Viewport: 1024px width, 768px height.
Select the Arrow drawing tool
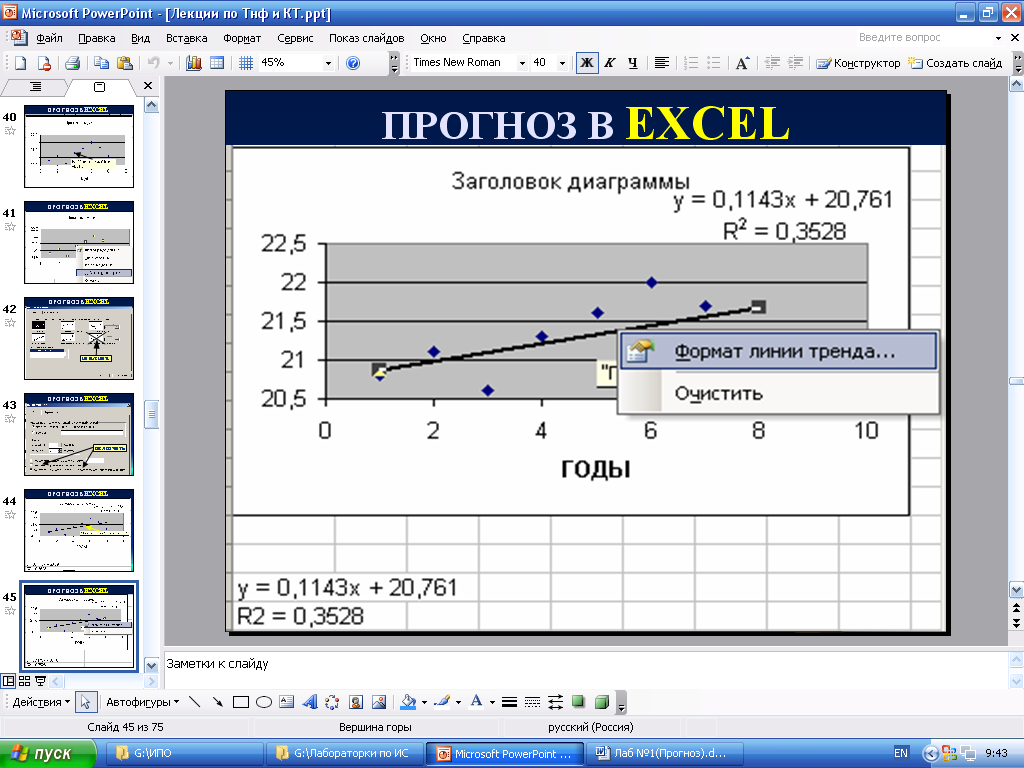[217, 702]
